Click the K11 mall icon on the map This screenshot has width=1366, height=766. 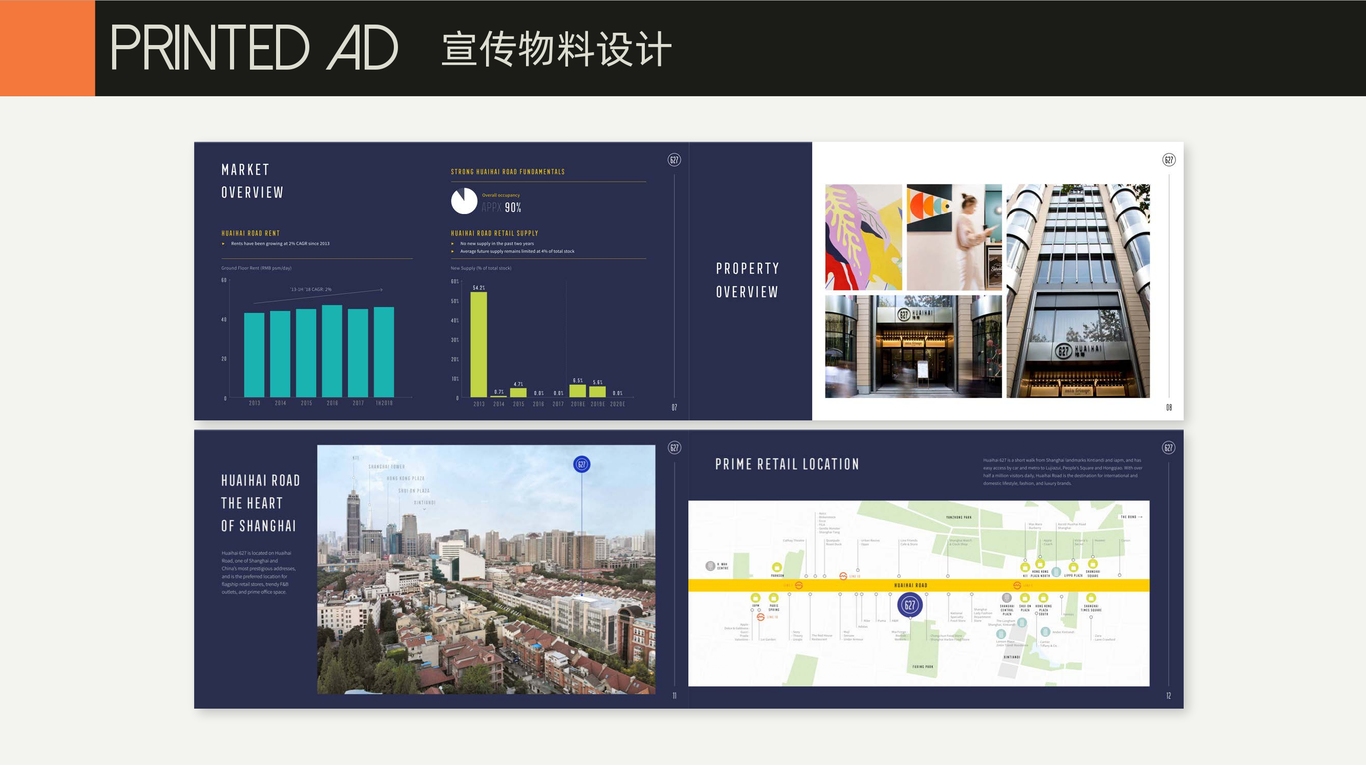pyautogui.click(x=1025, y=567)
